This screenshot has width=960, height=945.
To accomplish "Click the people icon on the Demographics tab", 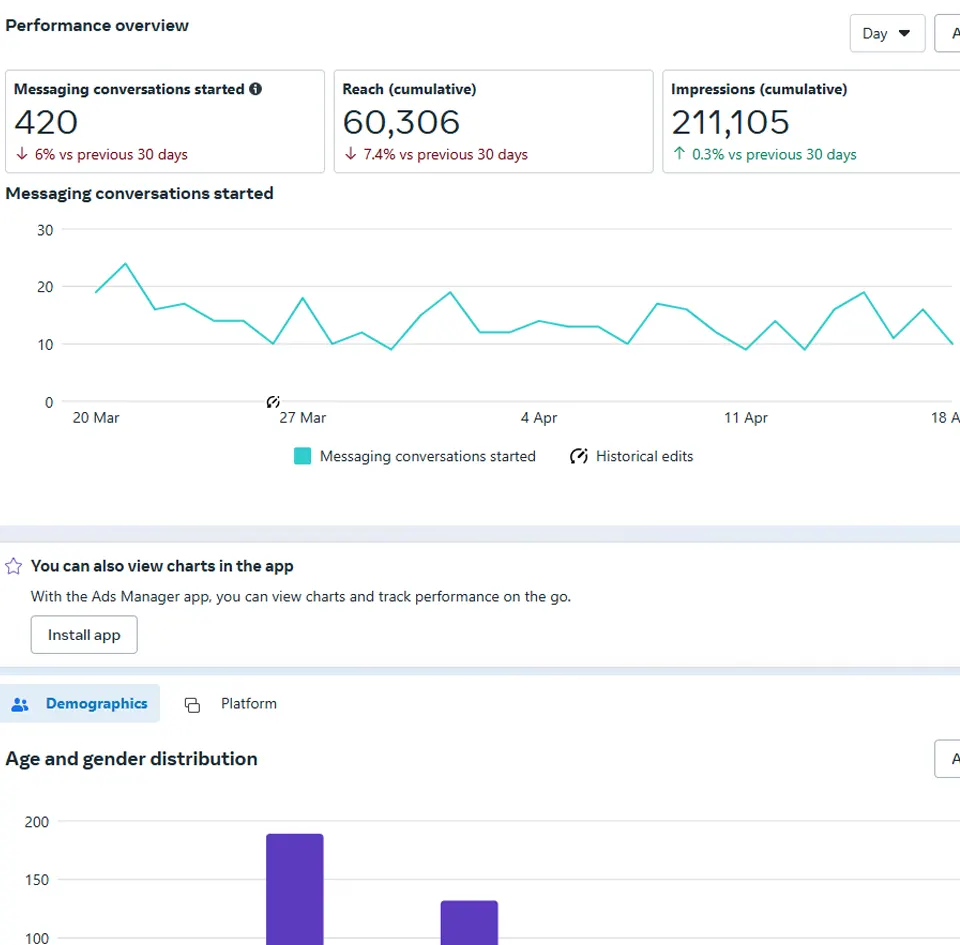I will [x=20, y=704].
